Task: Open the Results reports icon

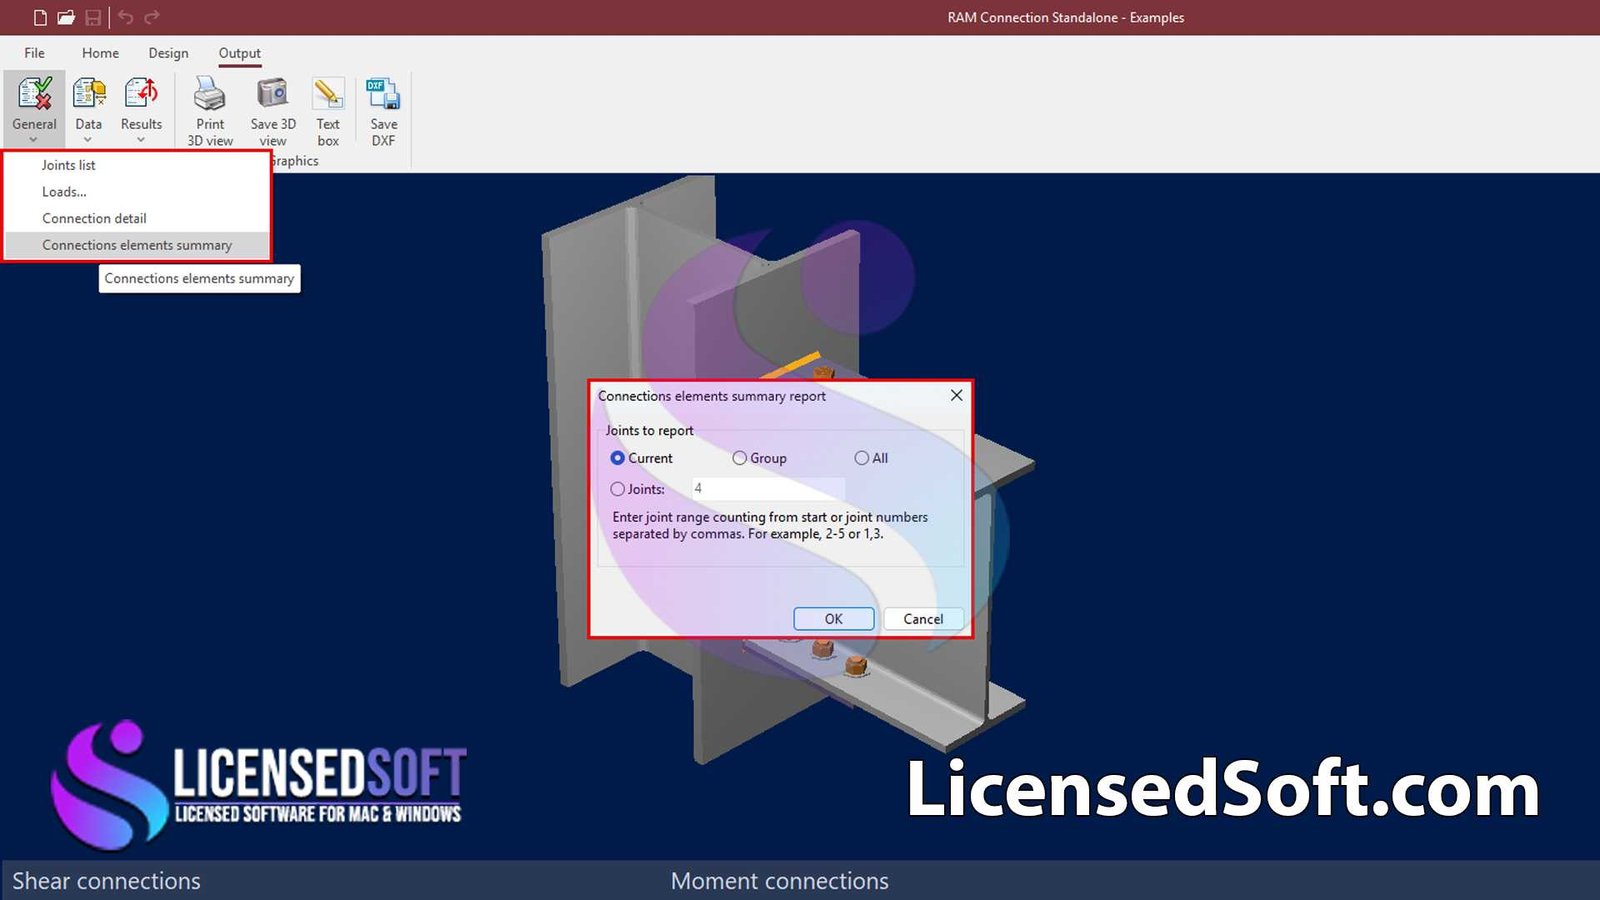Action: point(141,94)
